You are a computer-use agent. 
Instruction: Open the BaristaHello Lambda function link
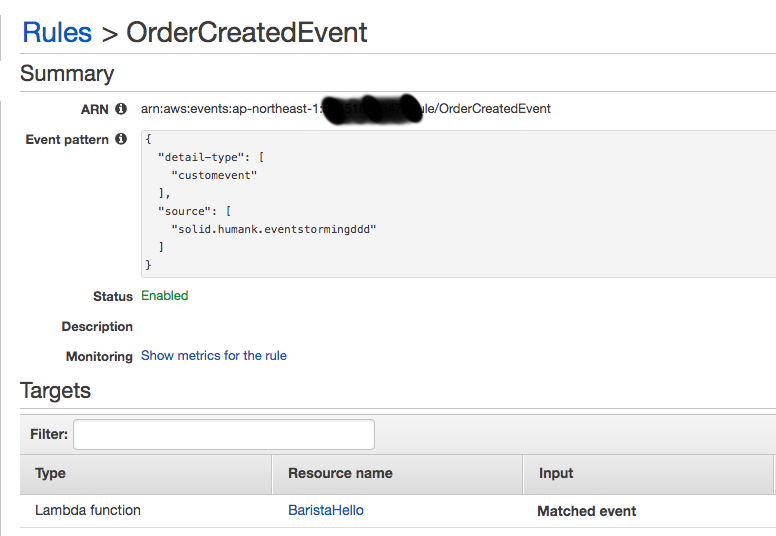(325, 511)
